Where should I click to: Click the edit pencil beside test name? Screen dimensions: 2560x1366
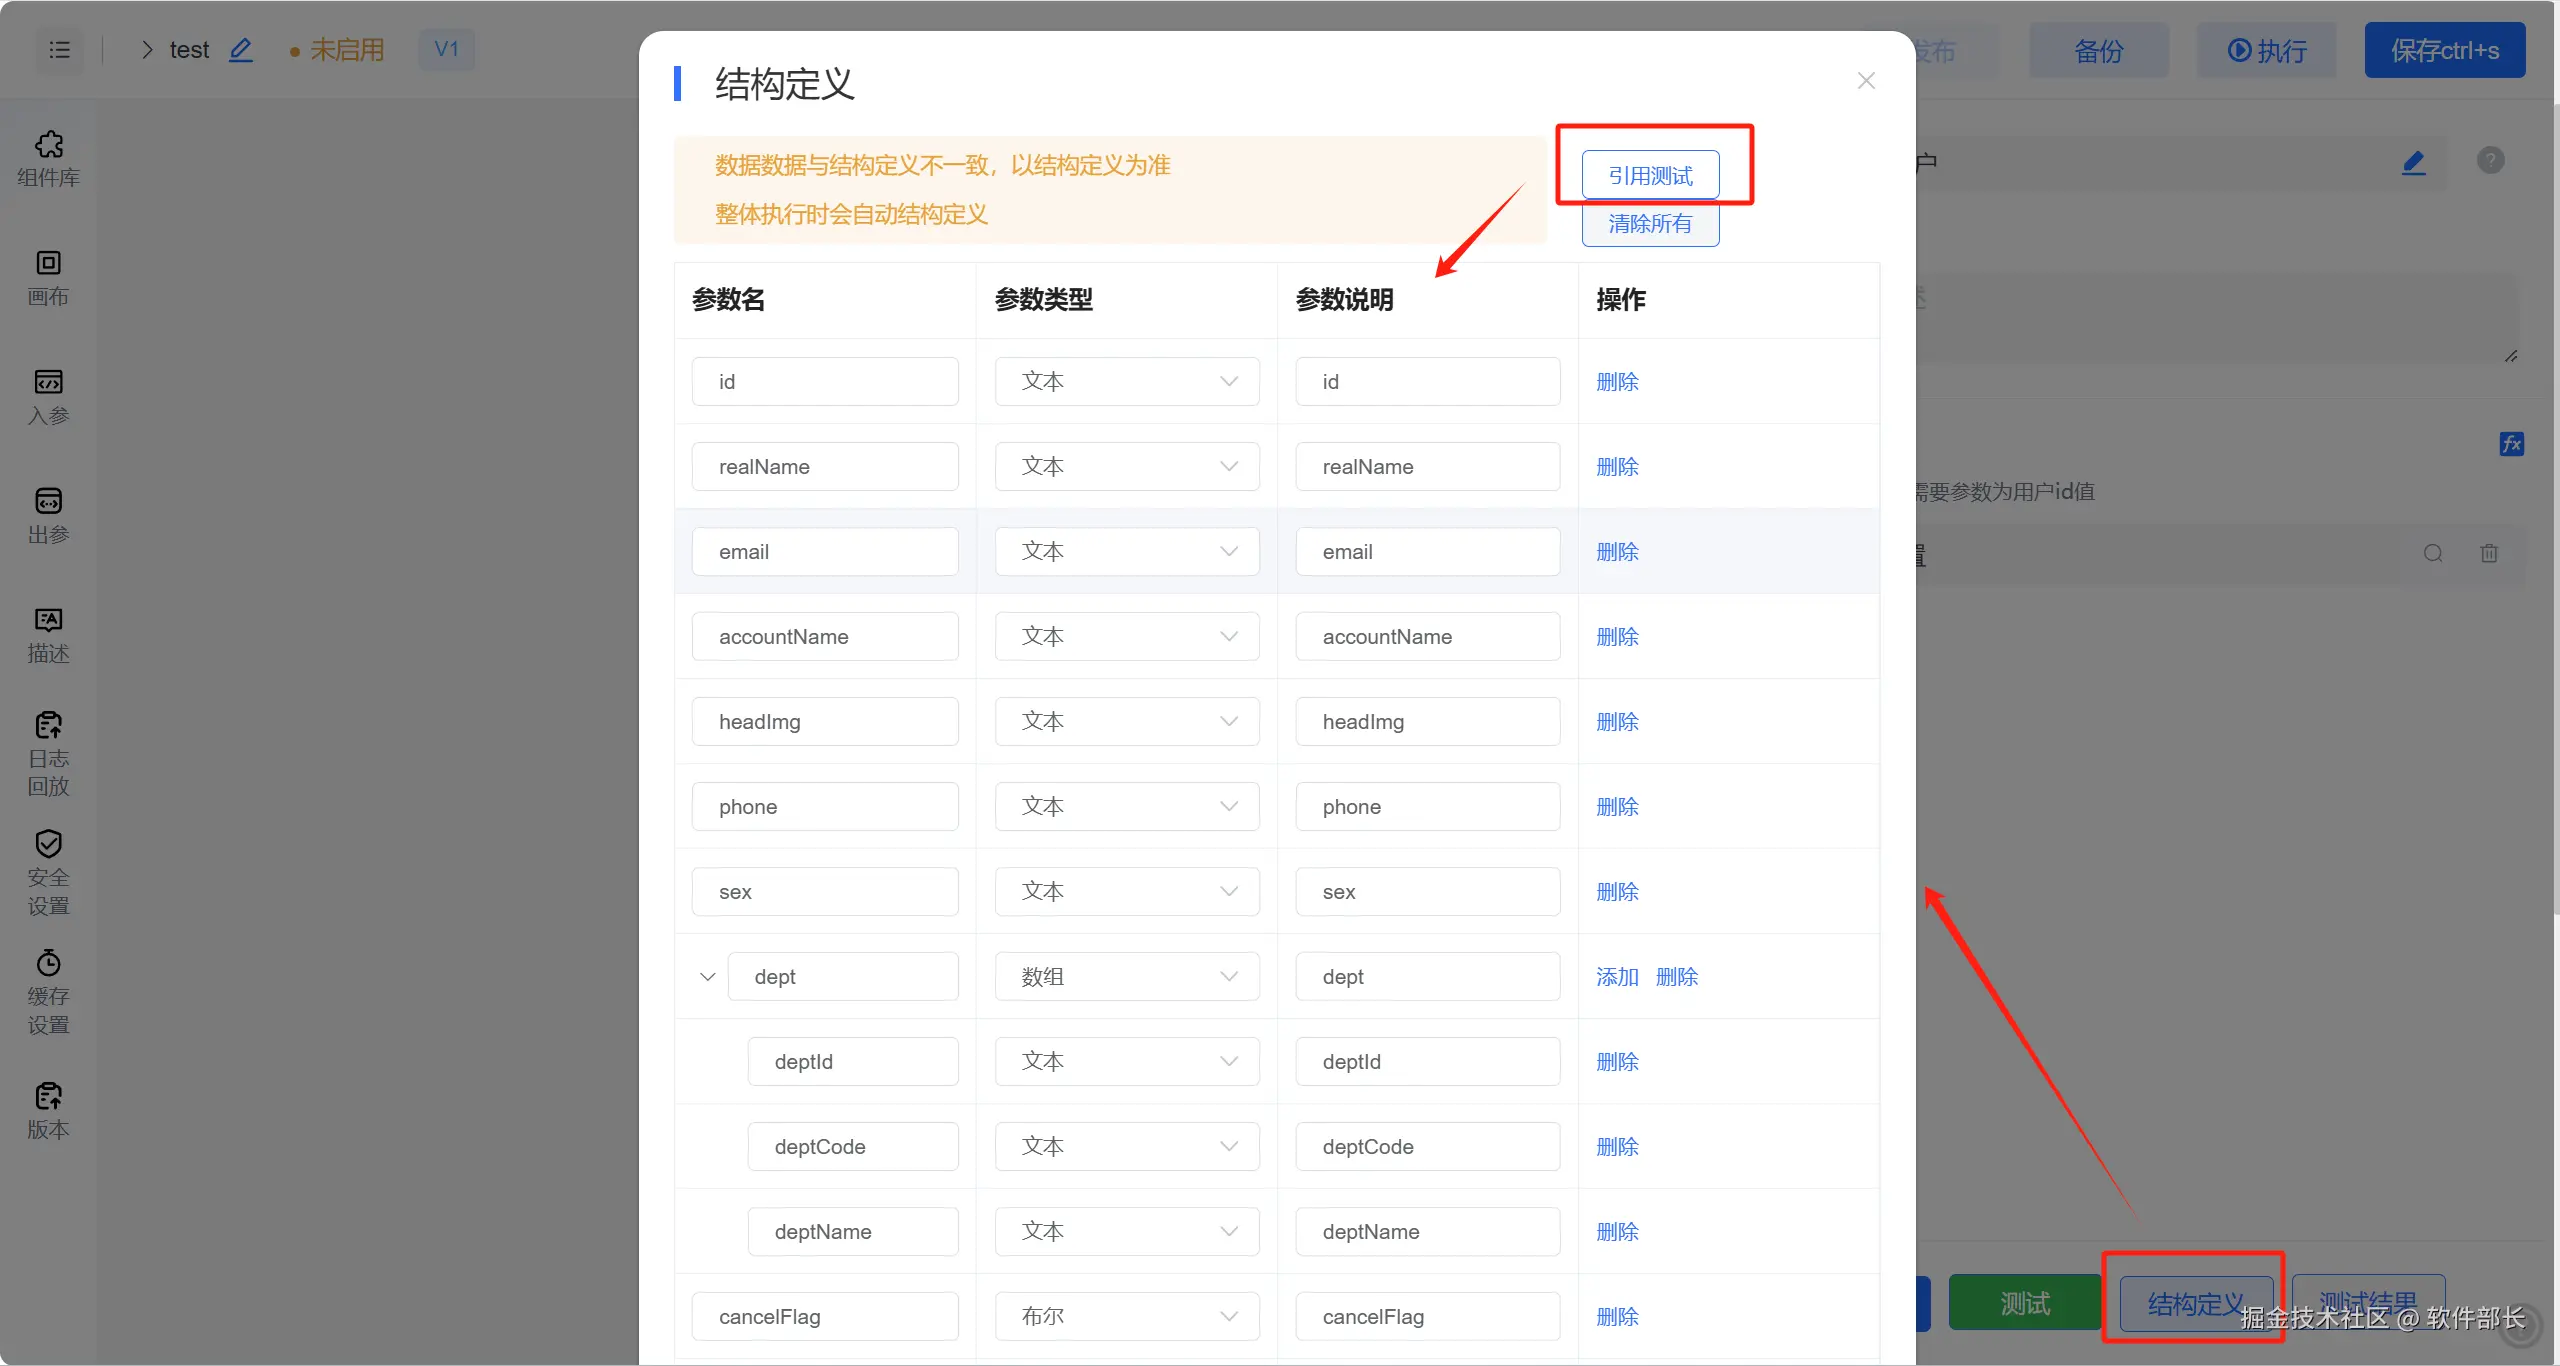click(x=240, y=50)
